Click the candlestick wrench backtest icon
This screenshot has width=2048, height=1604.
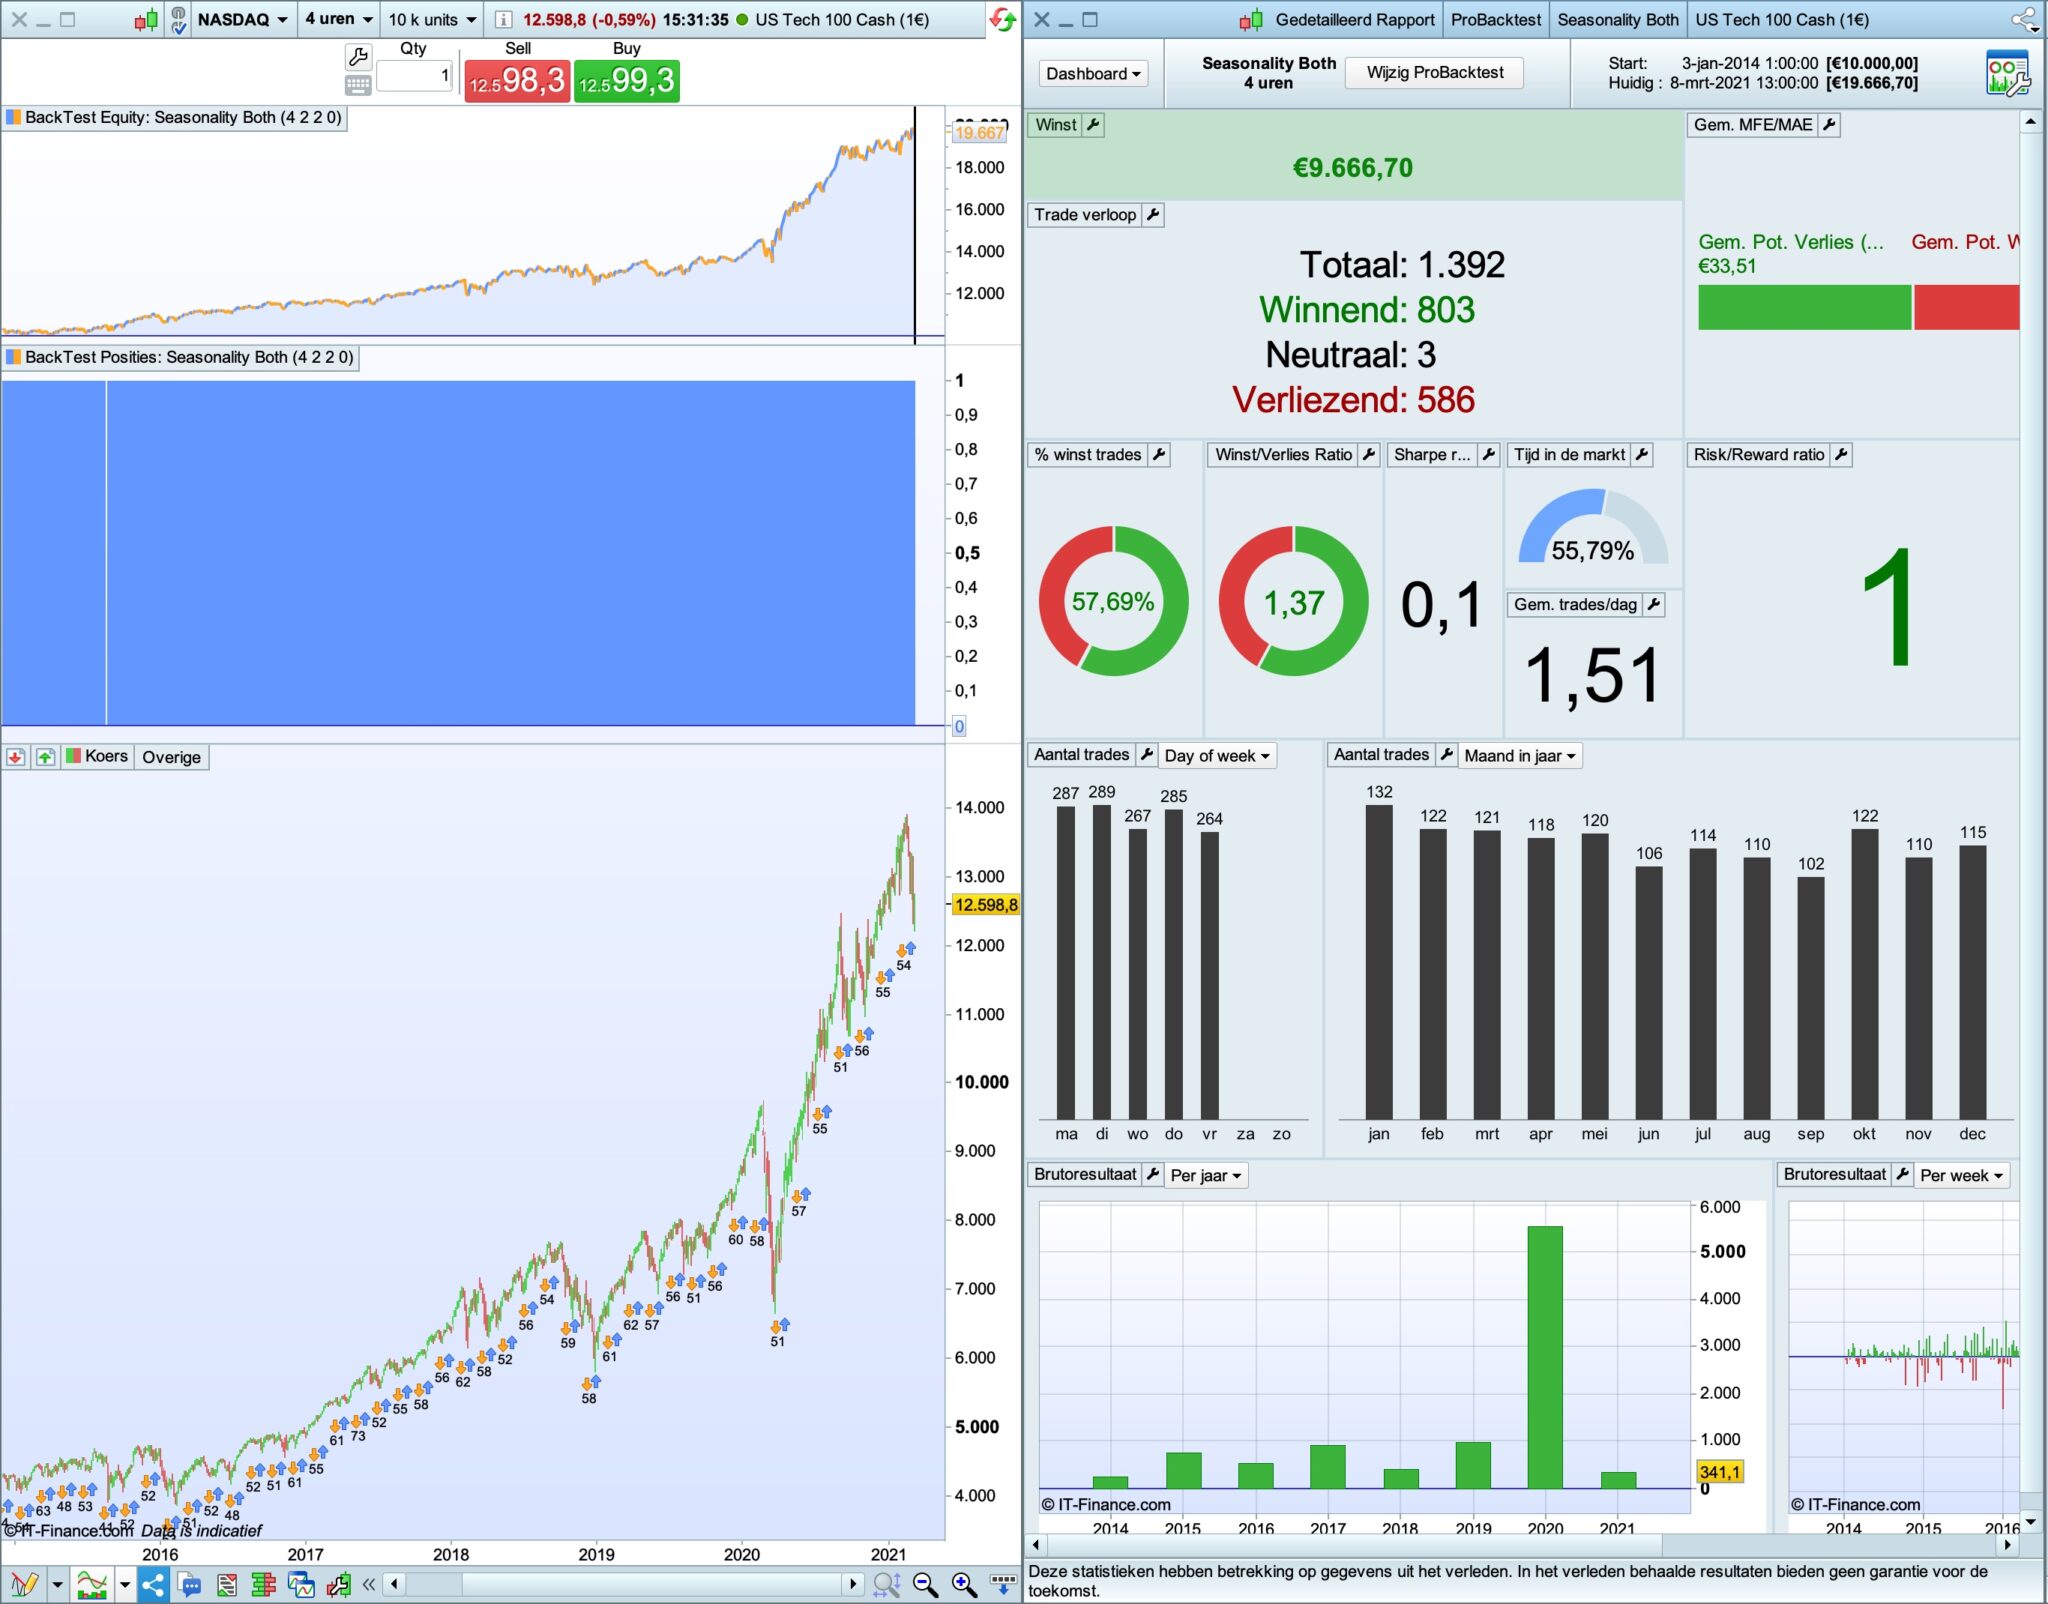[x=338, y=1584]
